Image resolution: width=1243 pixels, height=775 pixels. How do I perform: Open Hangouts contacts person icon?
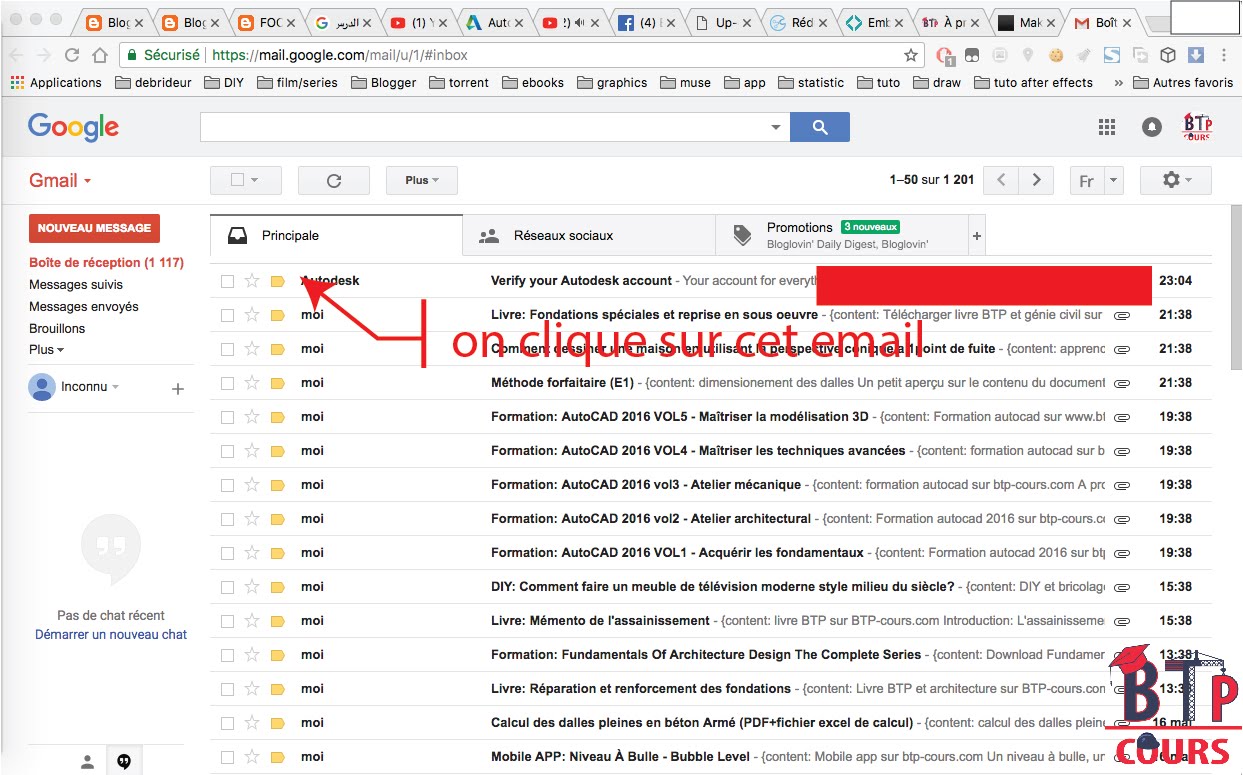coord(87,762)
